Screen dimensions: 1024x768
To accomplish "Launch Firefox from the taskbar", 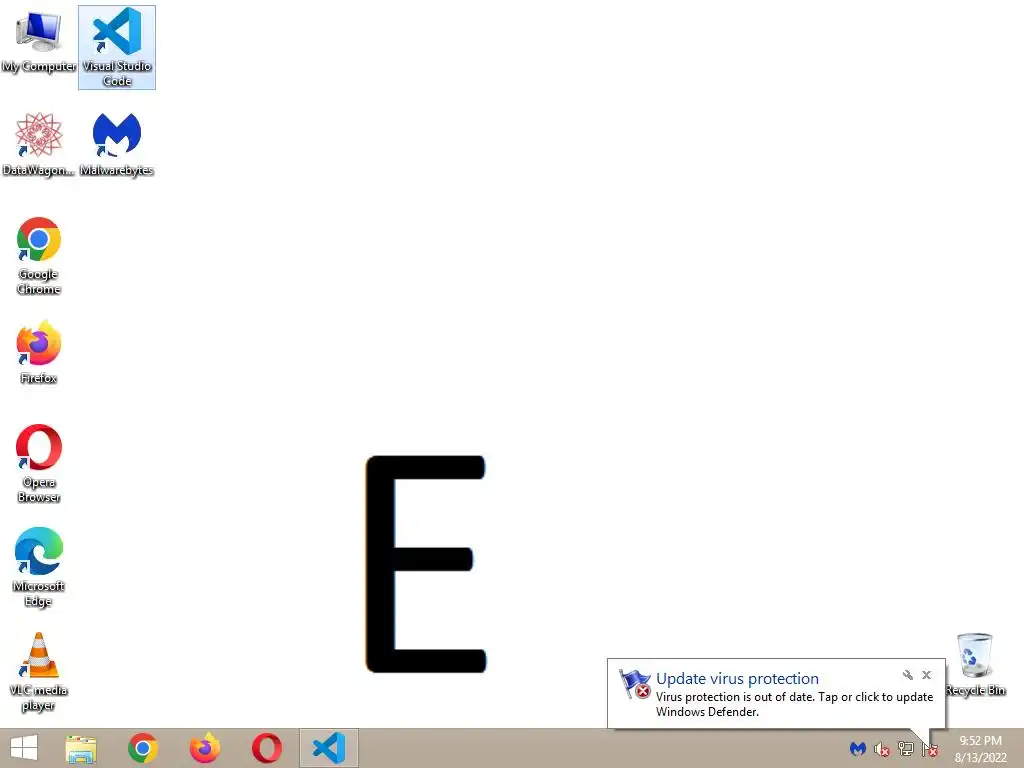I will (x=204, y=748).
